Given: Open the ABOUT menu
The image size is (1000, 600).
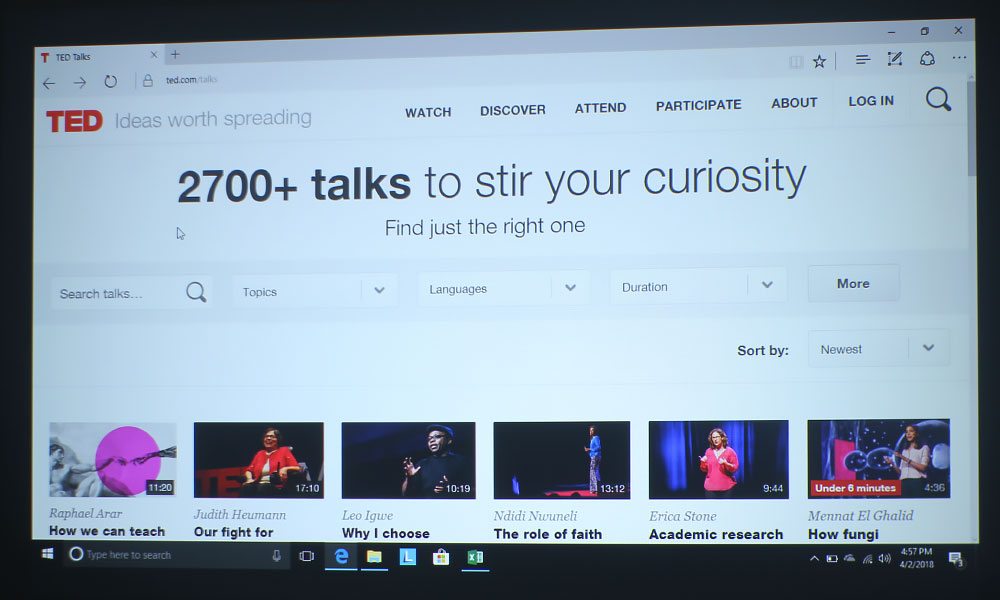Looking at the screenshot, I should tap(794, 103).
